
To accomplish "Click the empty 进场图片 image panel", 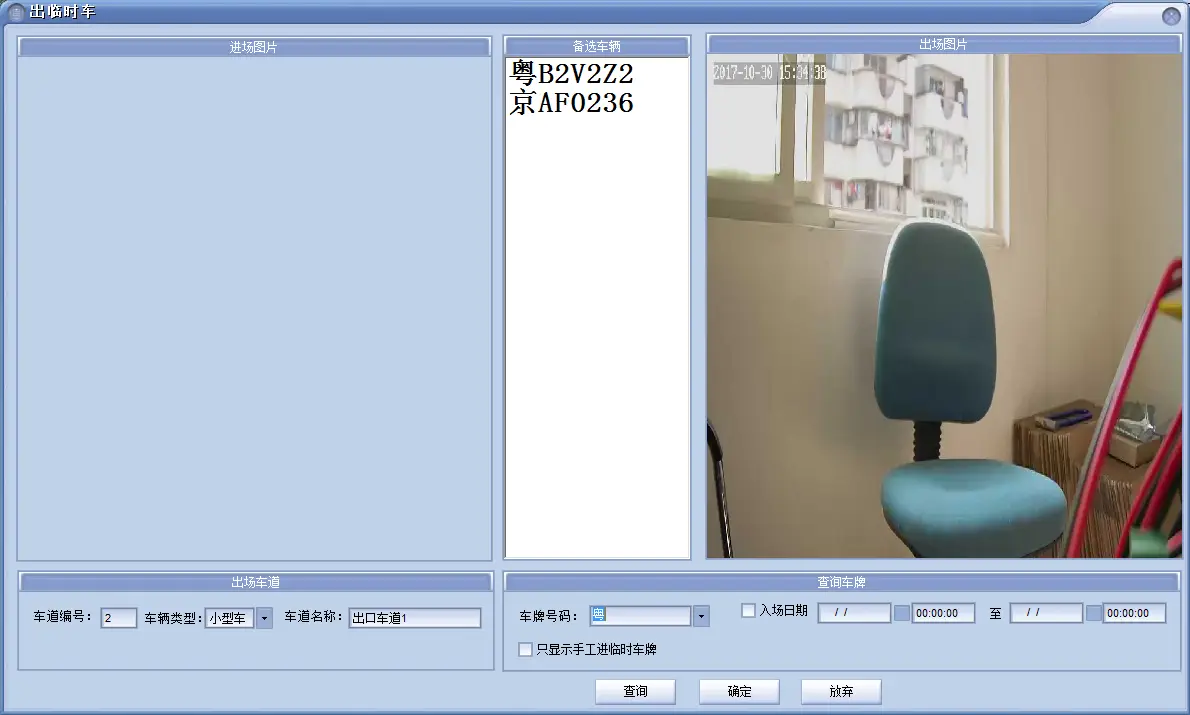I will [254, 305].
